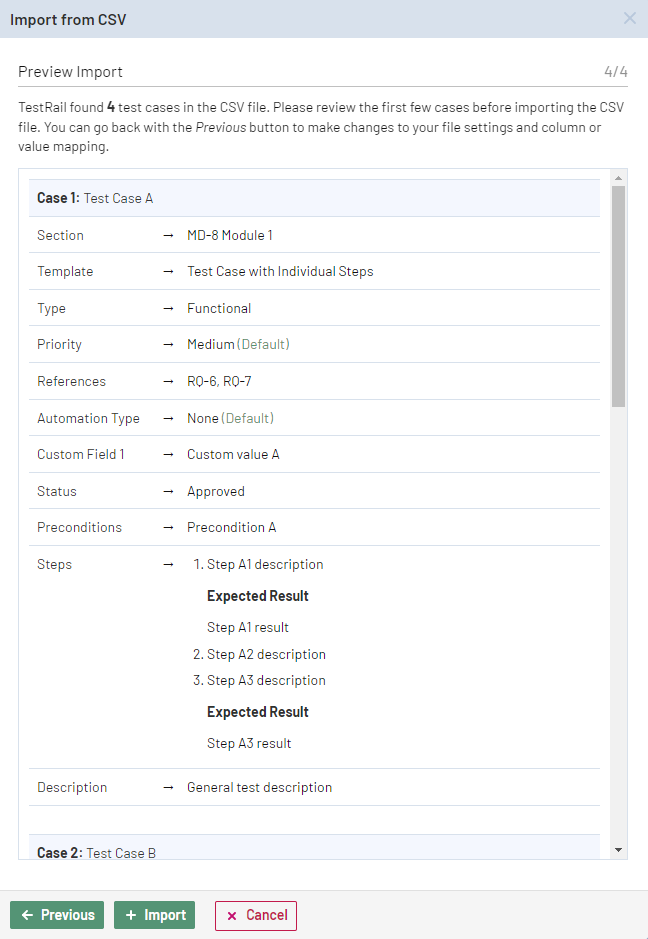Click the Import button
Viewport: 648px width, 939px height.
click(x=154, y=915)
